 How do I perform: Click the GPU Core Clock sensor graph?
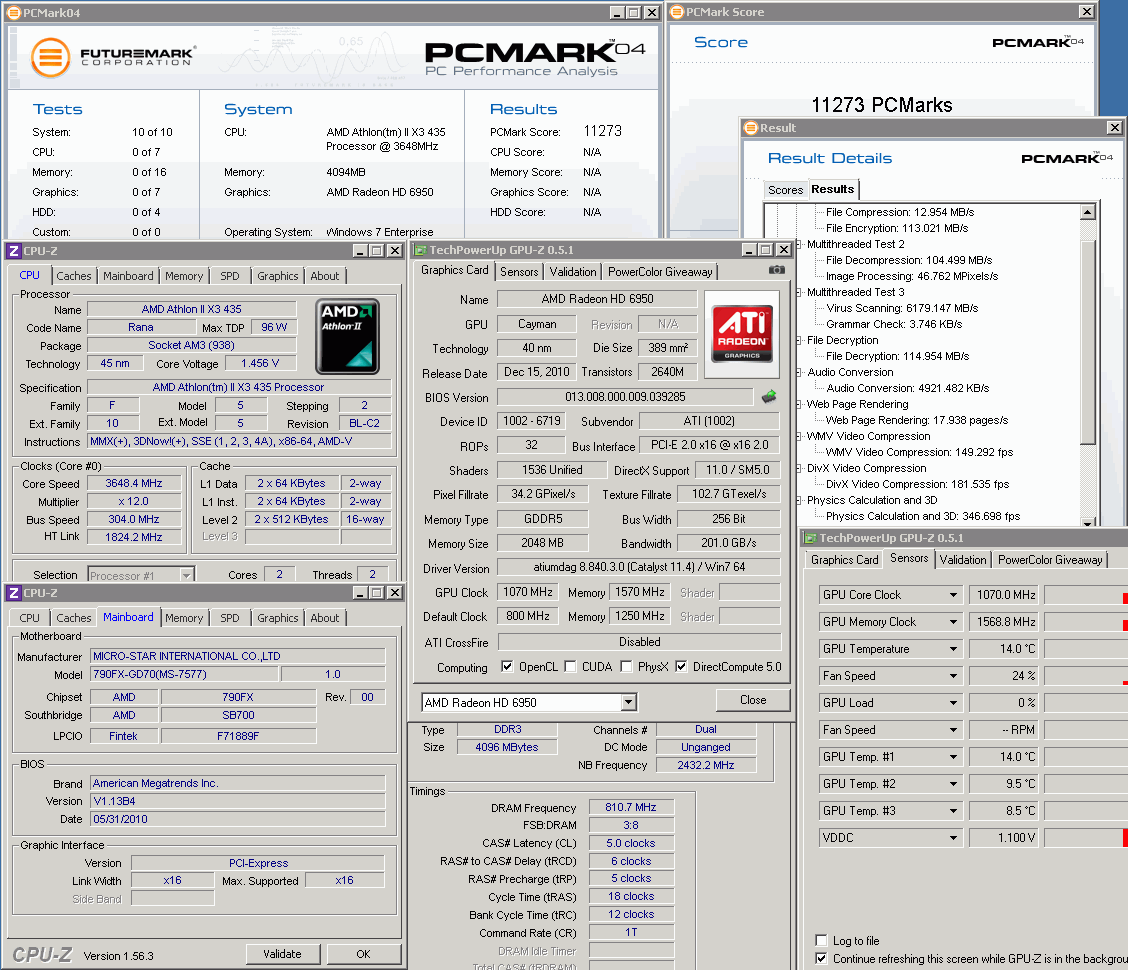[1086, 595]
